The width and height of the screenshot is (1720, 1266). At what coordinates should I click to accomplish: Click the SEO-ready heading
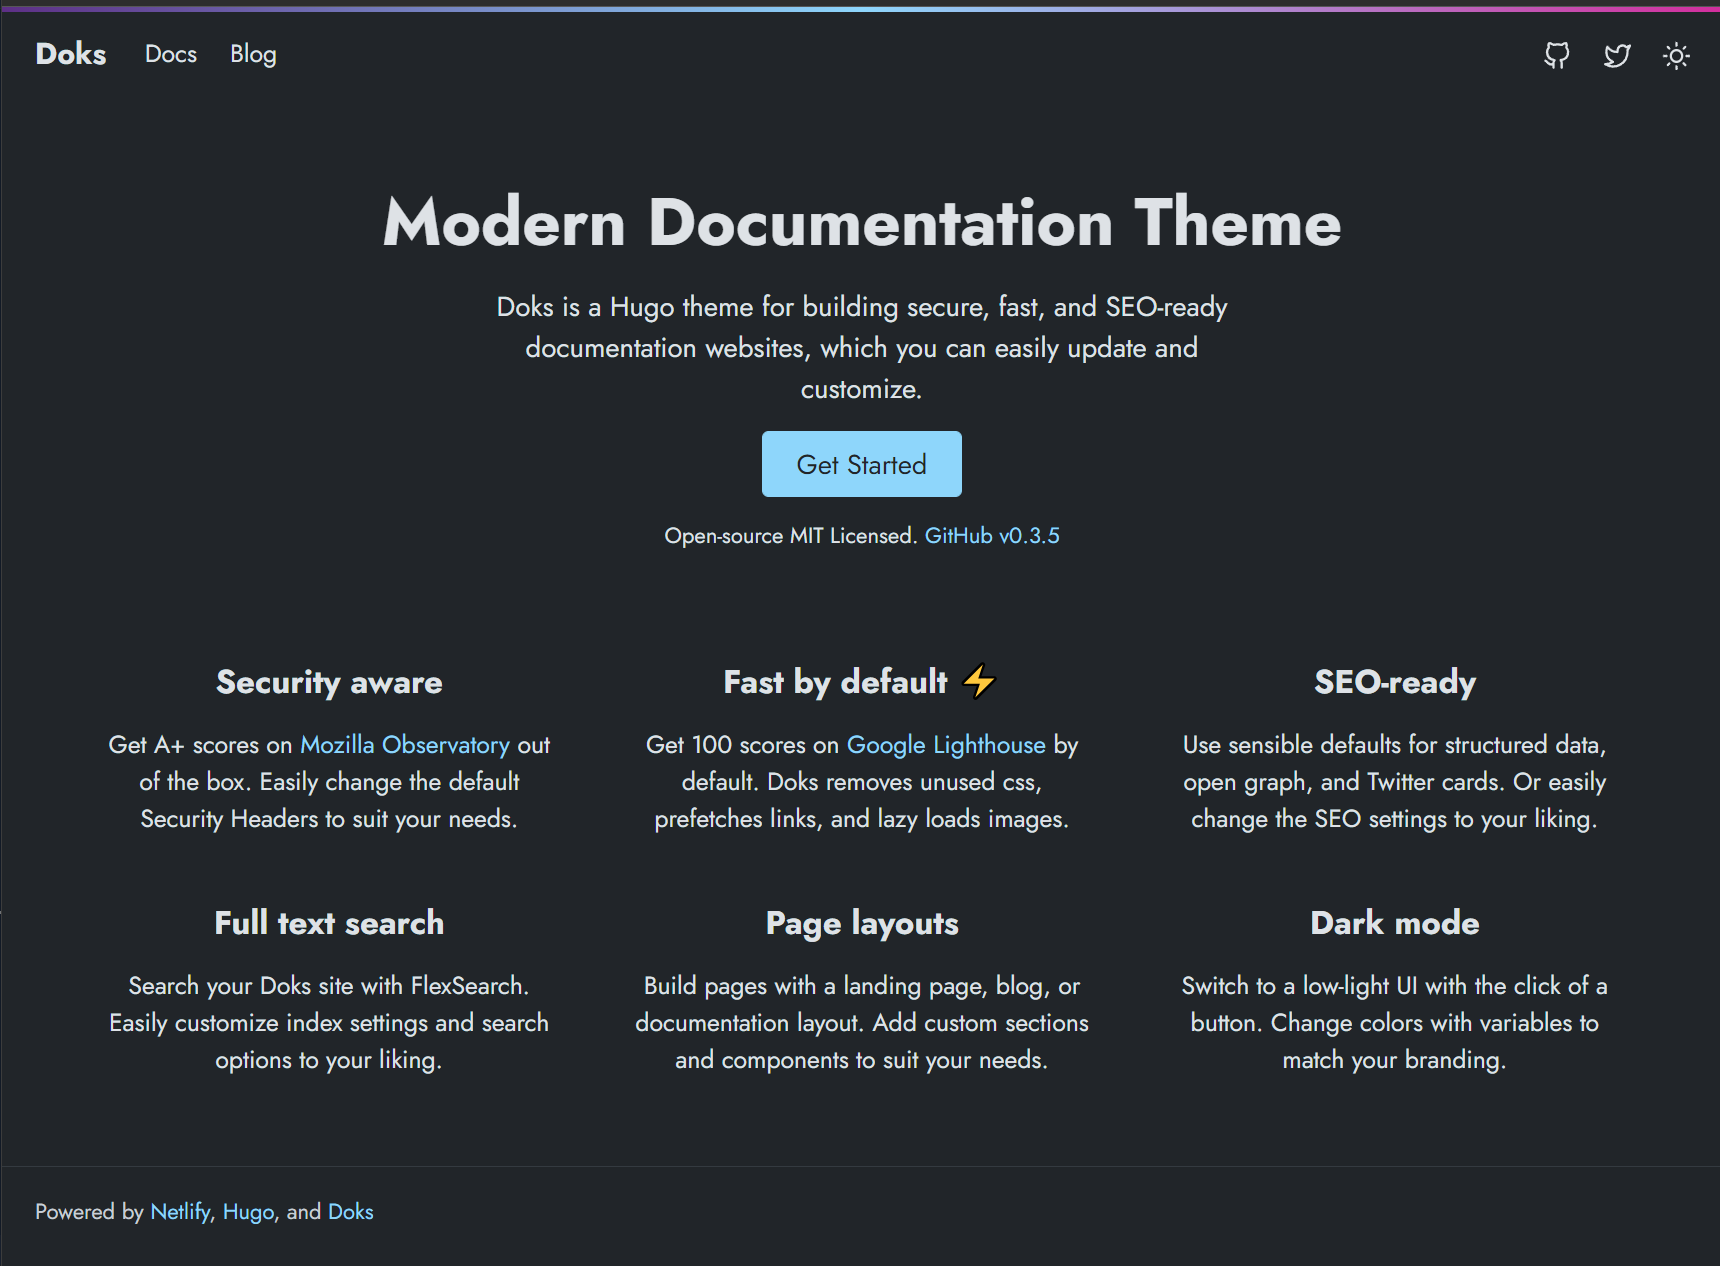coord(1395,682)
